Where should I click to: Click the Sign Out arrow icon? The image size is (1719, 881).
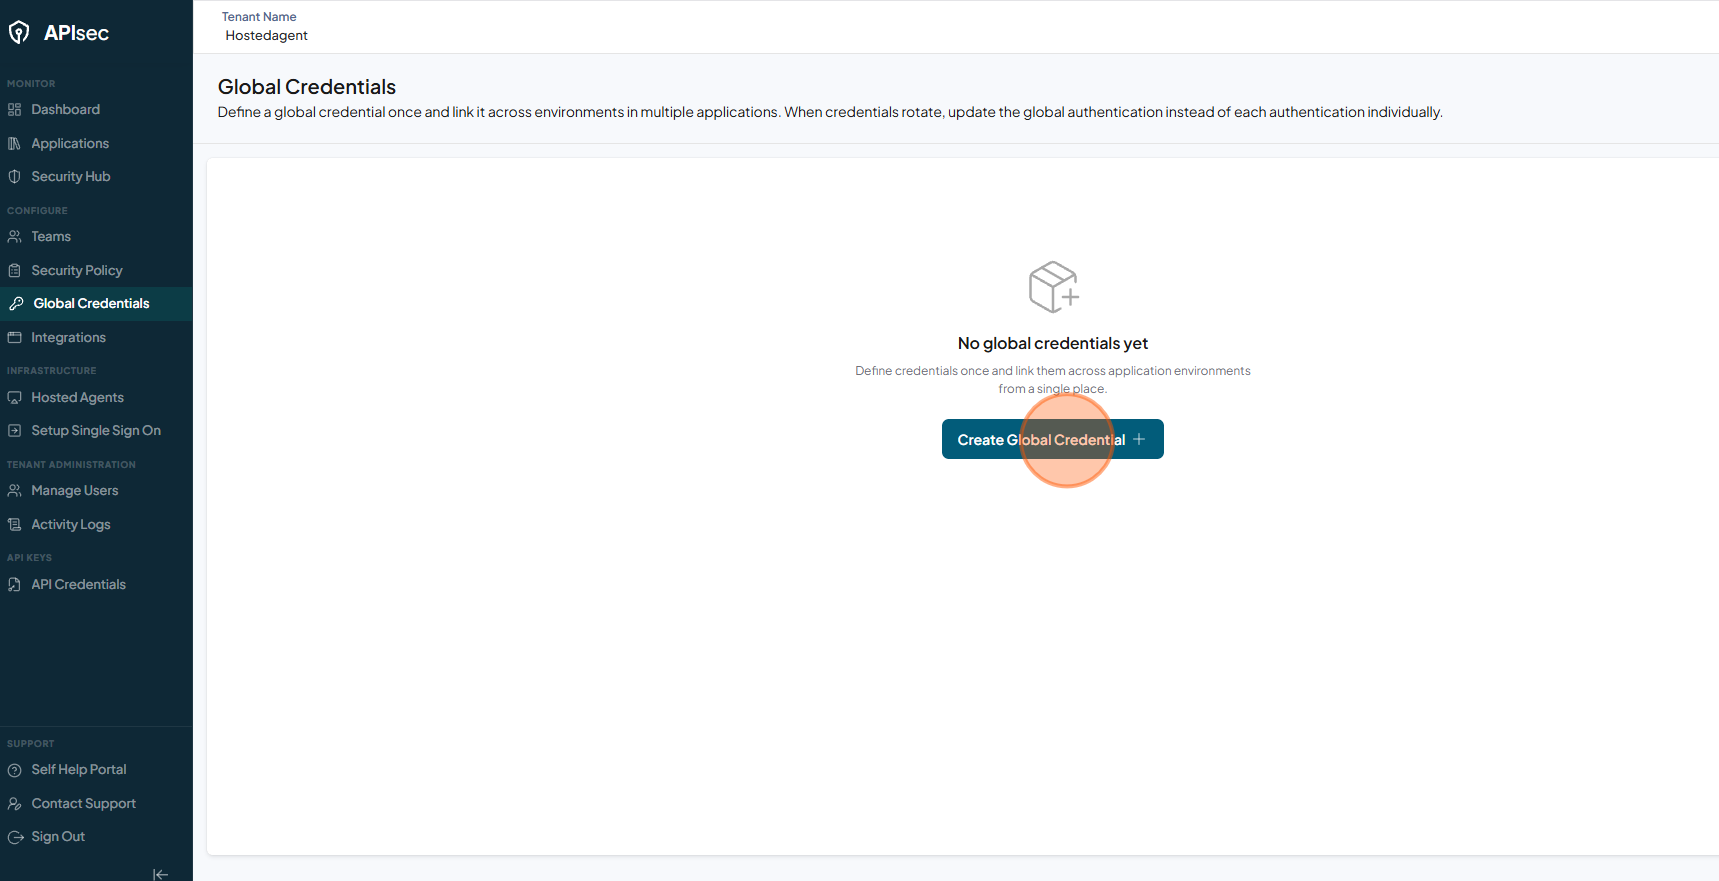(15, 837)
